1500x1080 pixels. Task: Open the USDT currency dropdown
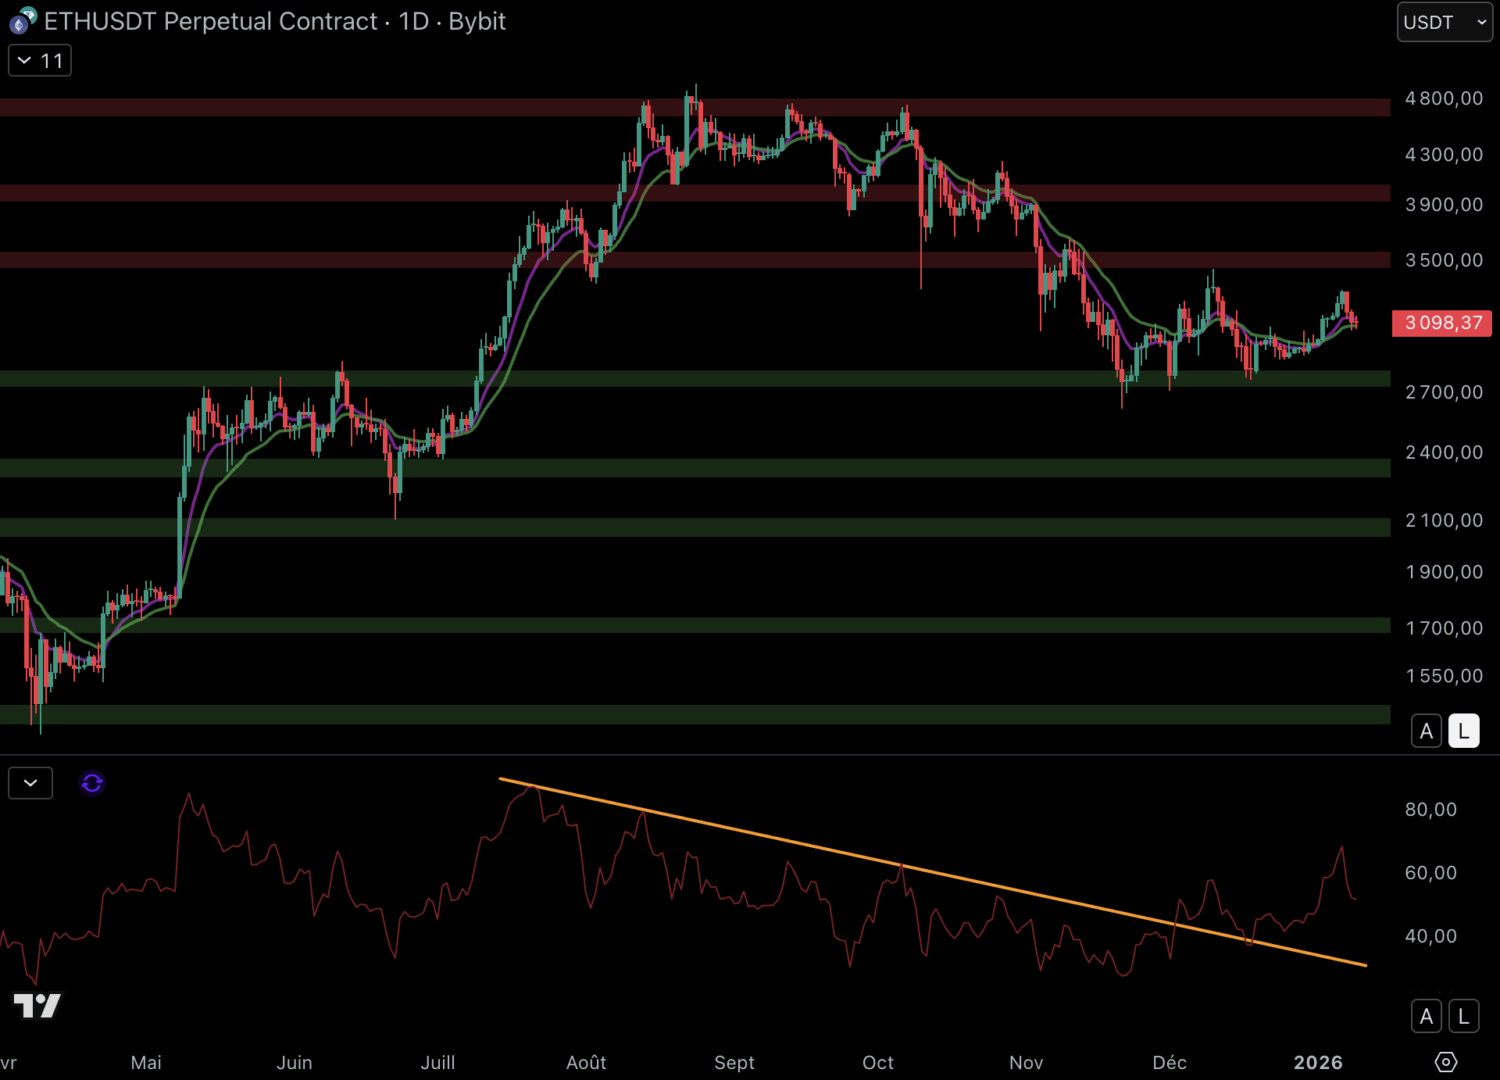[1444, 22]
